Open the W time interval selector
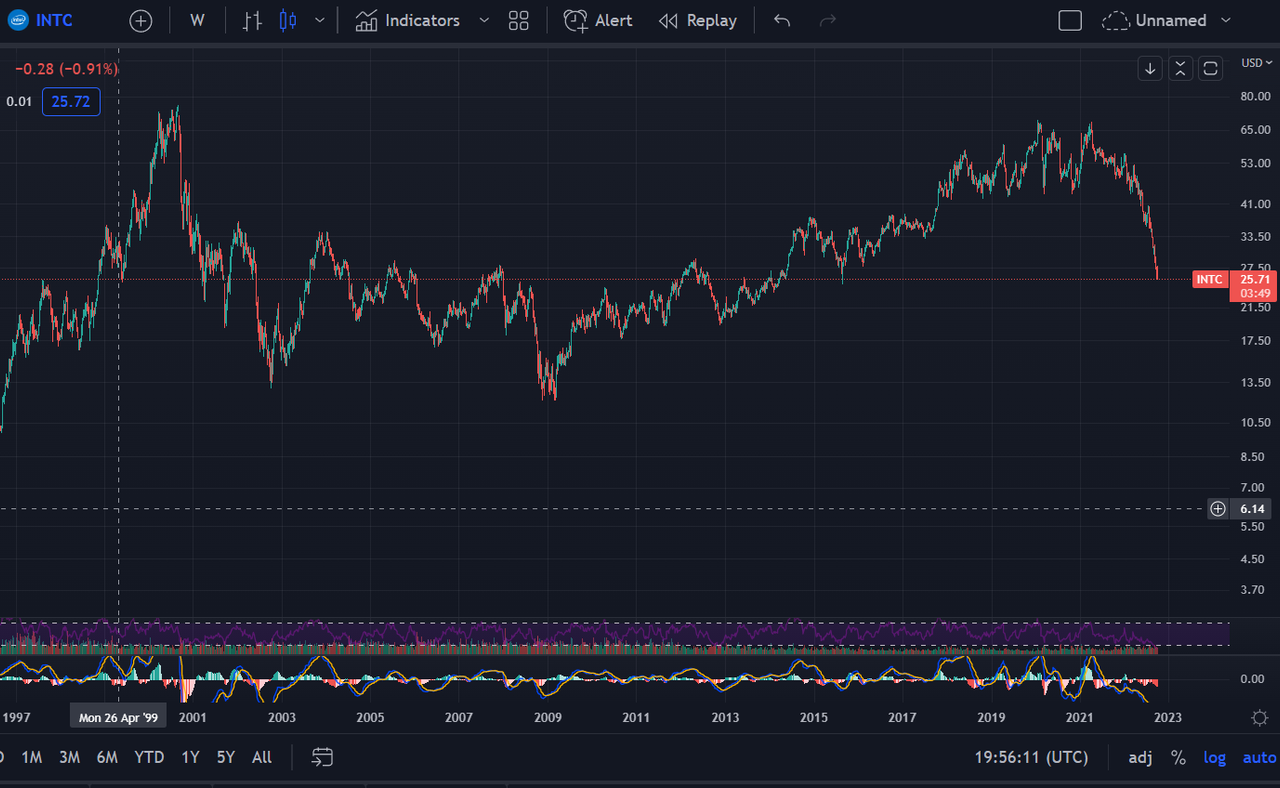 point(197,20)
